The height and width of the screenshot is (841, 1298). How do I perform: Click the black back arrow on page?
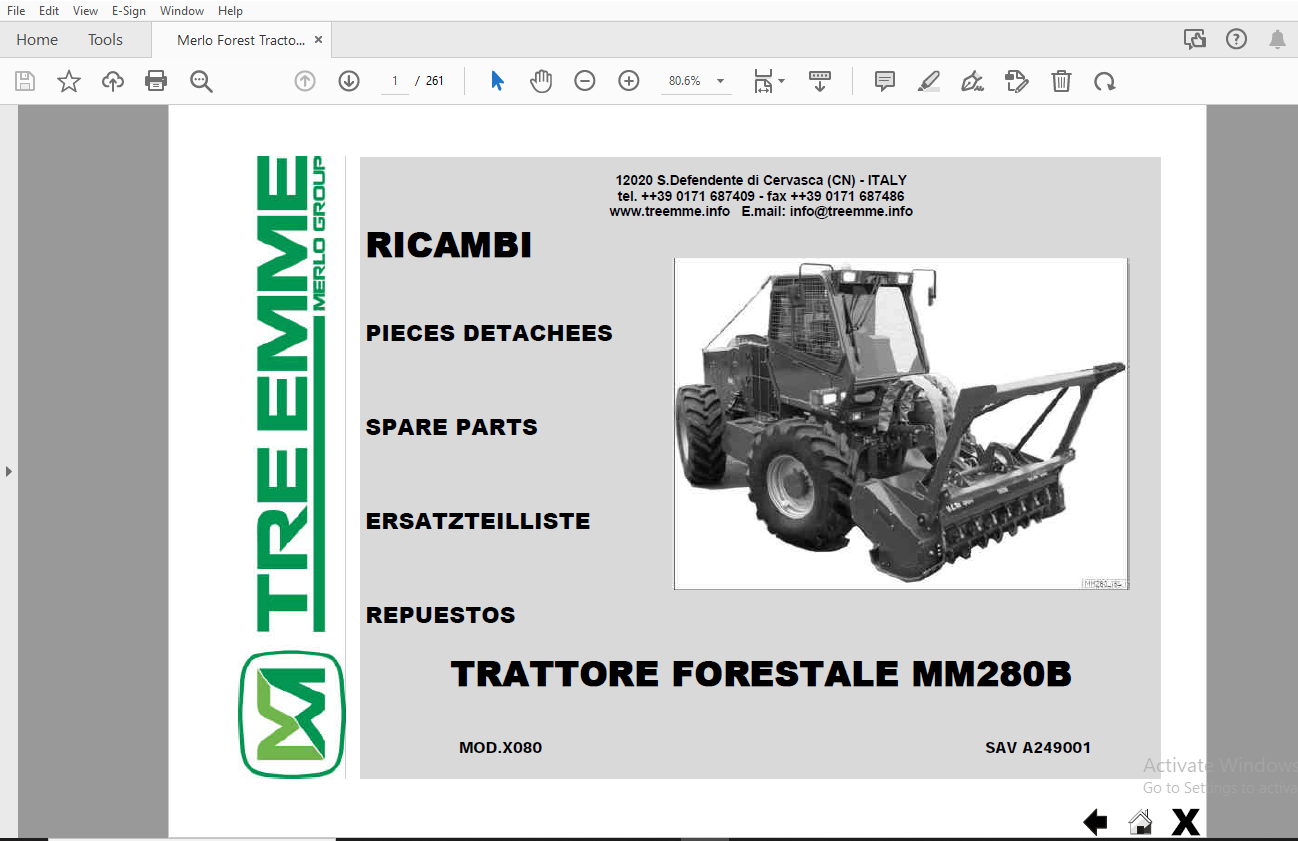point(1095,822)
